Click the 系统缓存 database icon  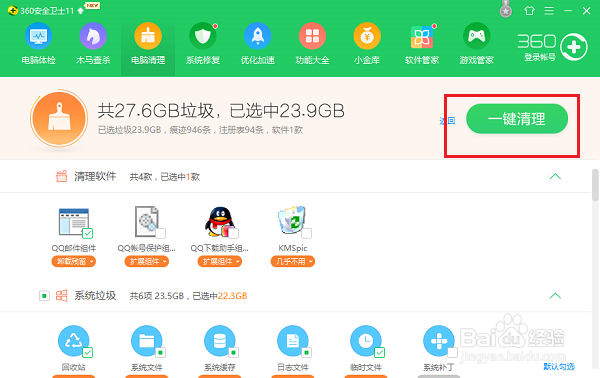[x=220, y=341]
